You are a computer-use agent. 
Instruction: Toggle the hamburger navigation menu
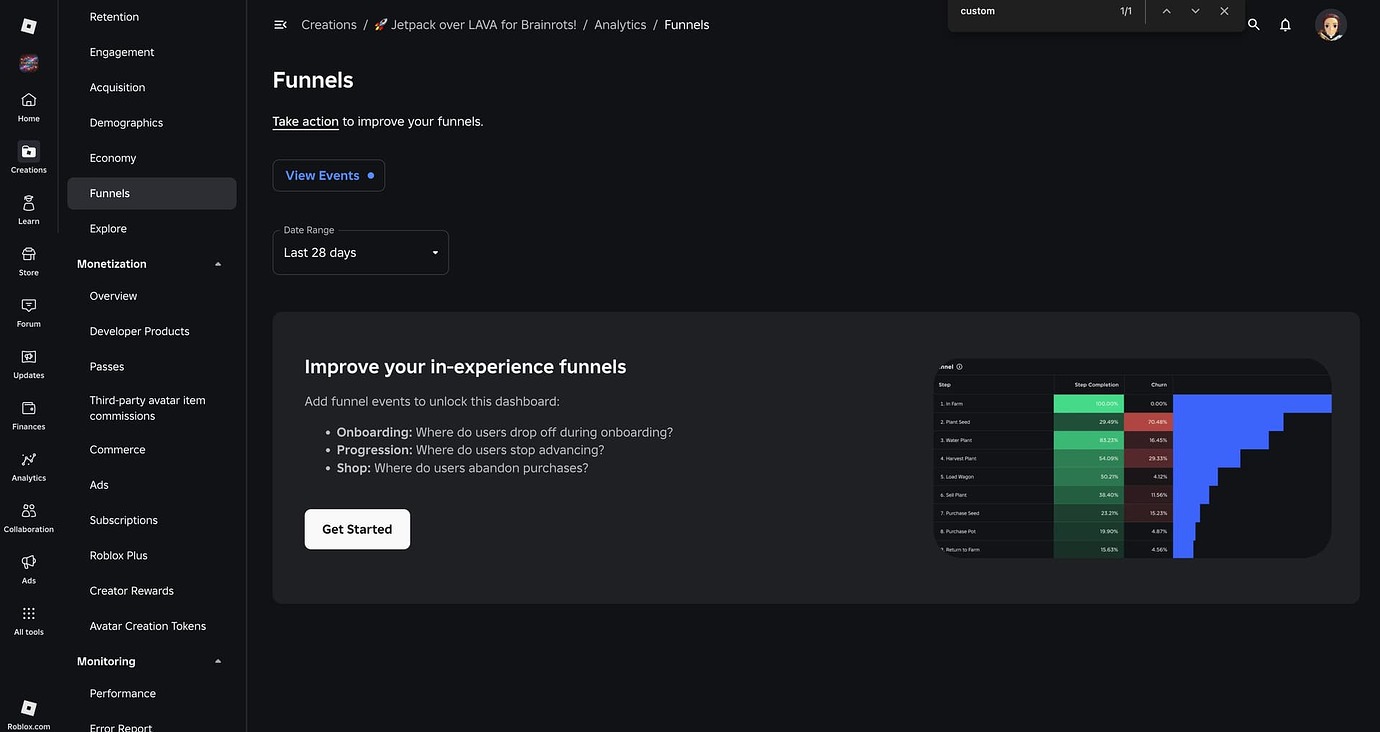pos(280,25)
